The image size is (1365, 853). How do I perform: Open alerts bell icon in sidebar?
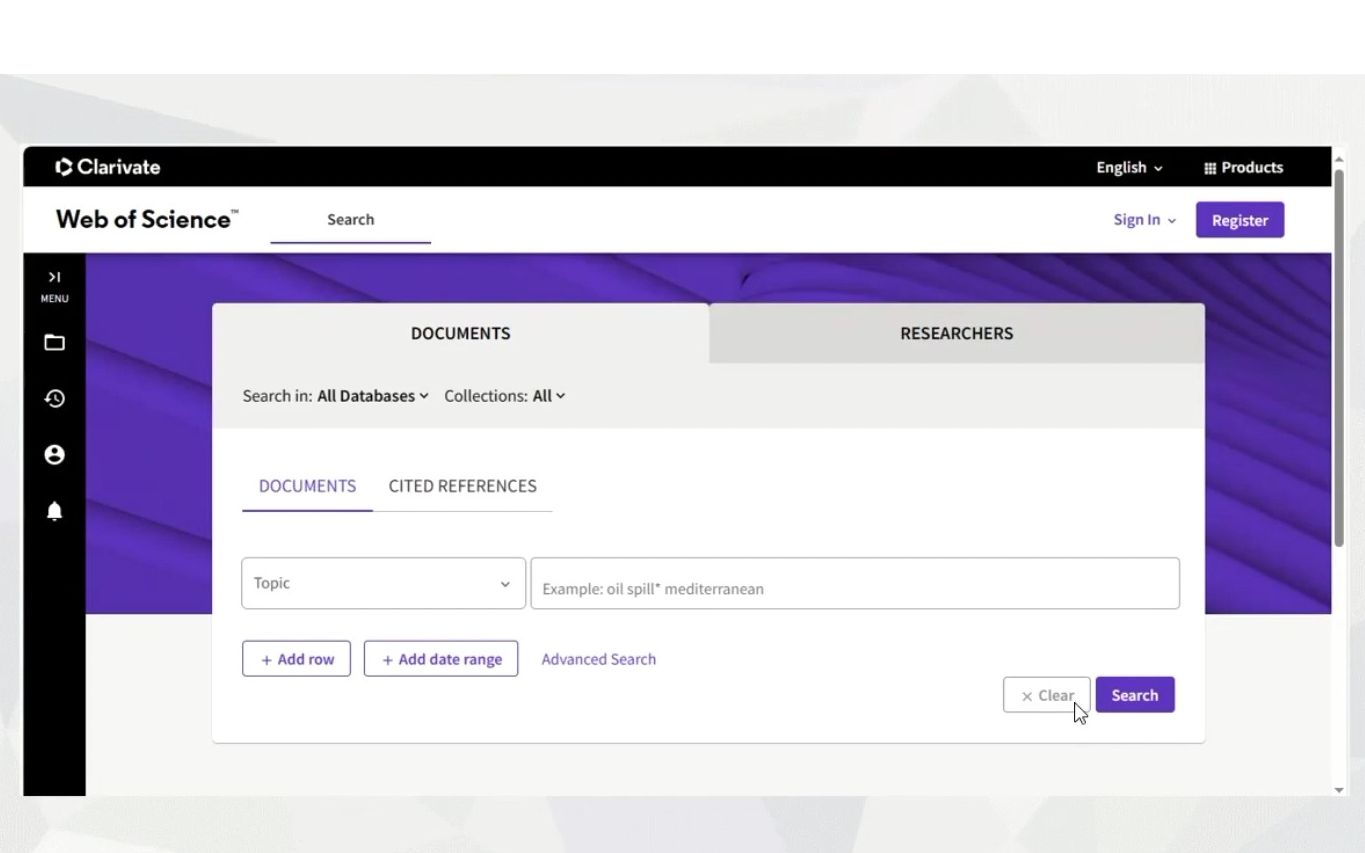[x=54, y=511]
